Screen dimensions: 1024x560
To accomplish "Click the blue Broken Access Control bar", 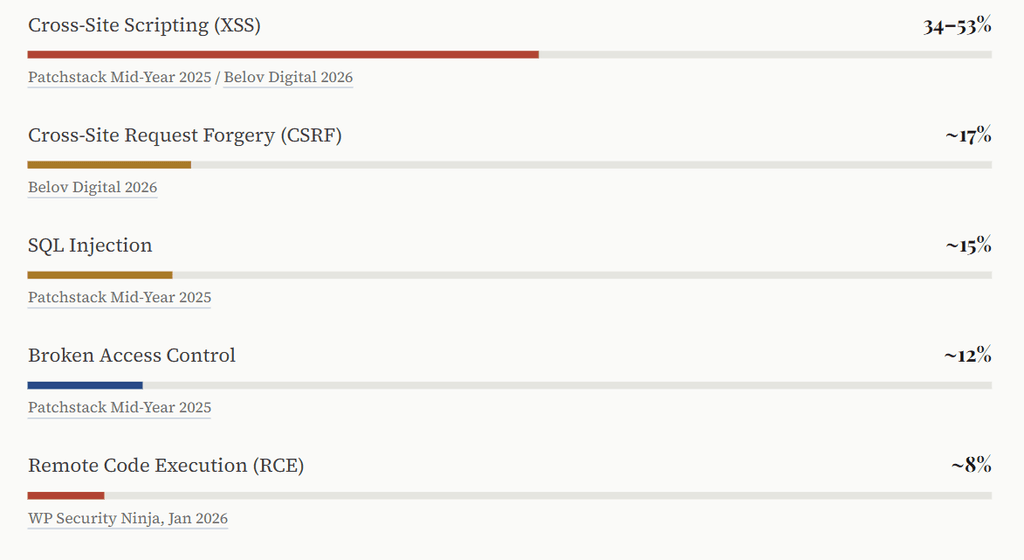I will click(85, 384).
